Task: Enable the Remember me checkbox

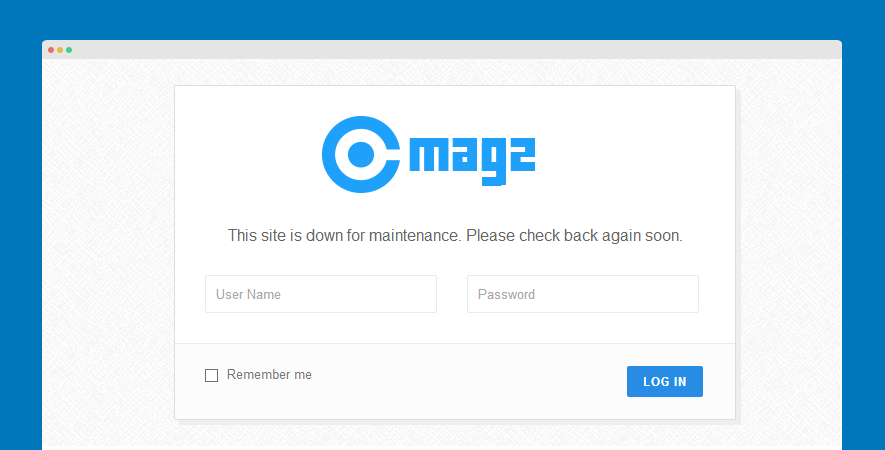Action: (x=211, y=376)
